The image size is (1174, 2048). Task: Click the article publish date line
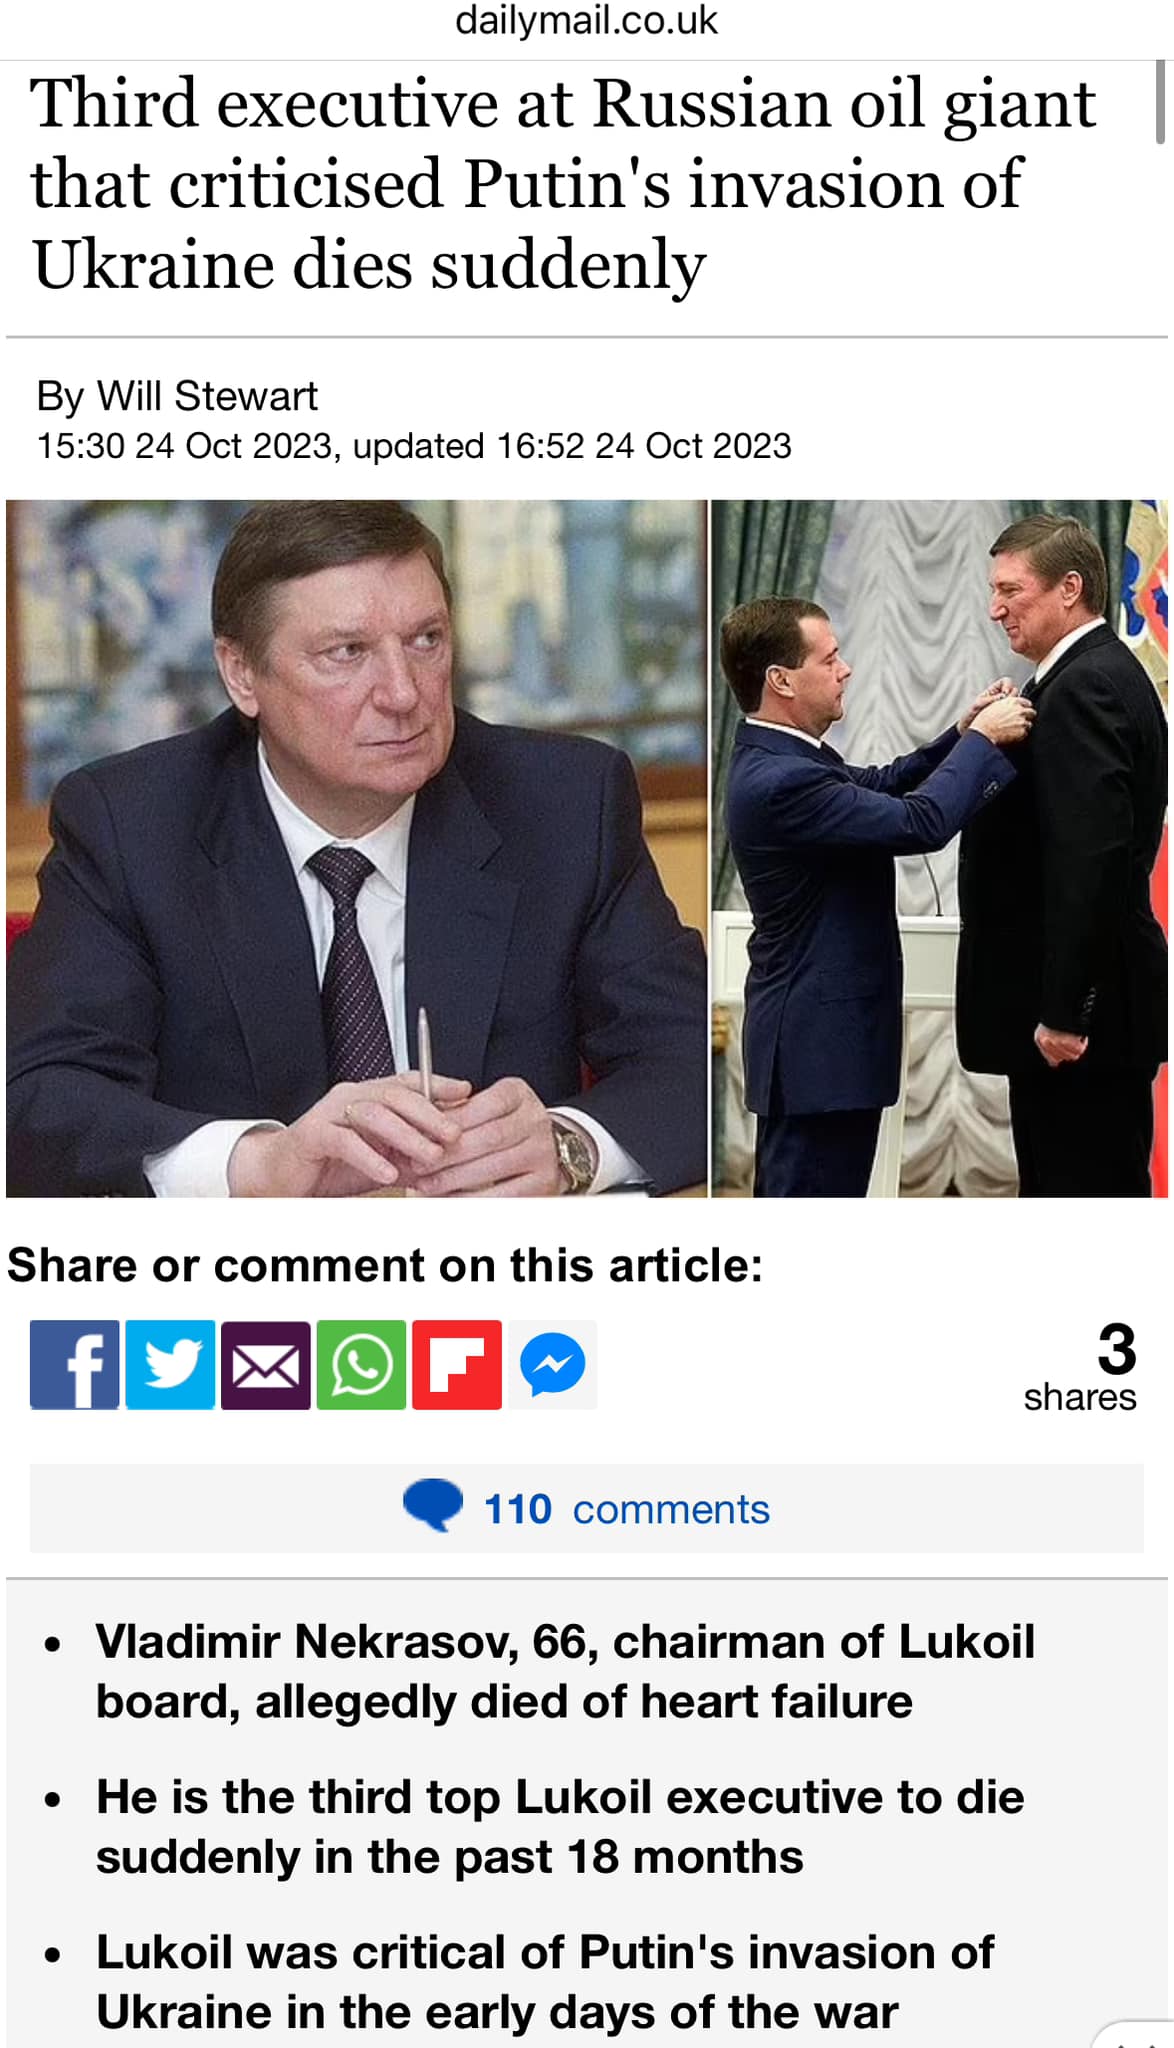click(414, 446)
